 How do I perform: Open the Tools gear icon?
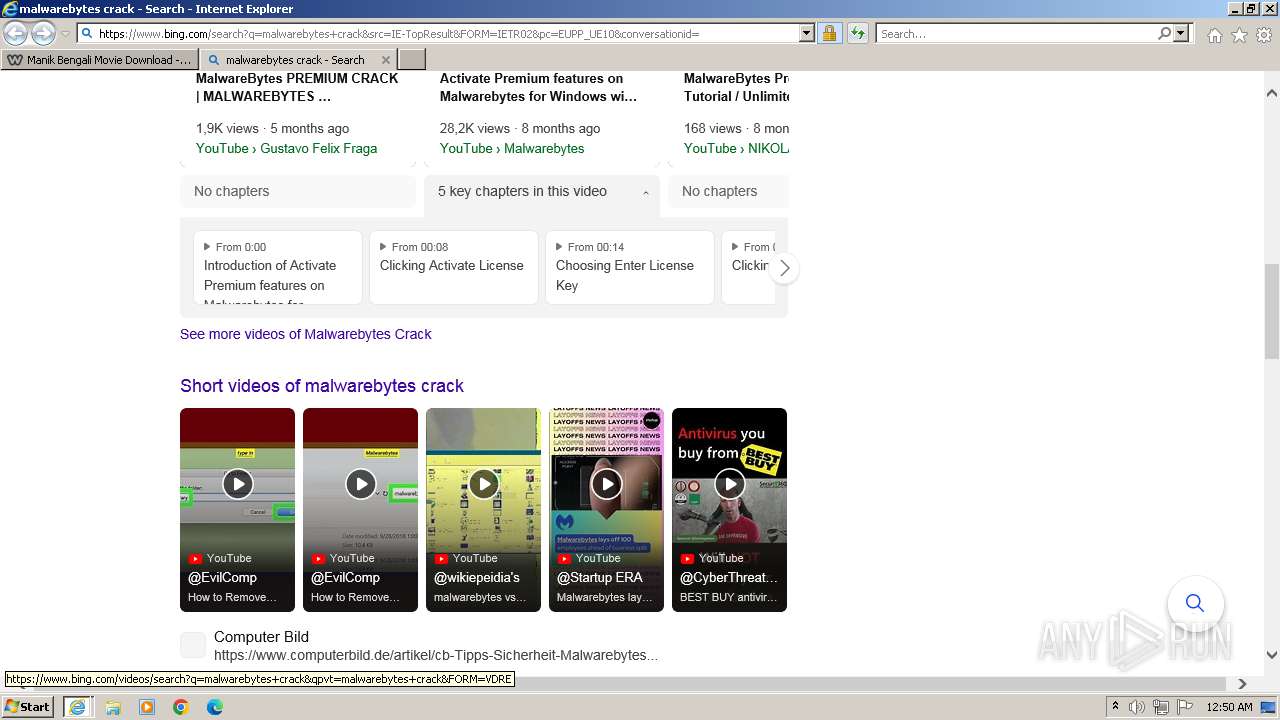1264,35
